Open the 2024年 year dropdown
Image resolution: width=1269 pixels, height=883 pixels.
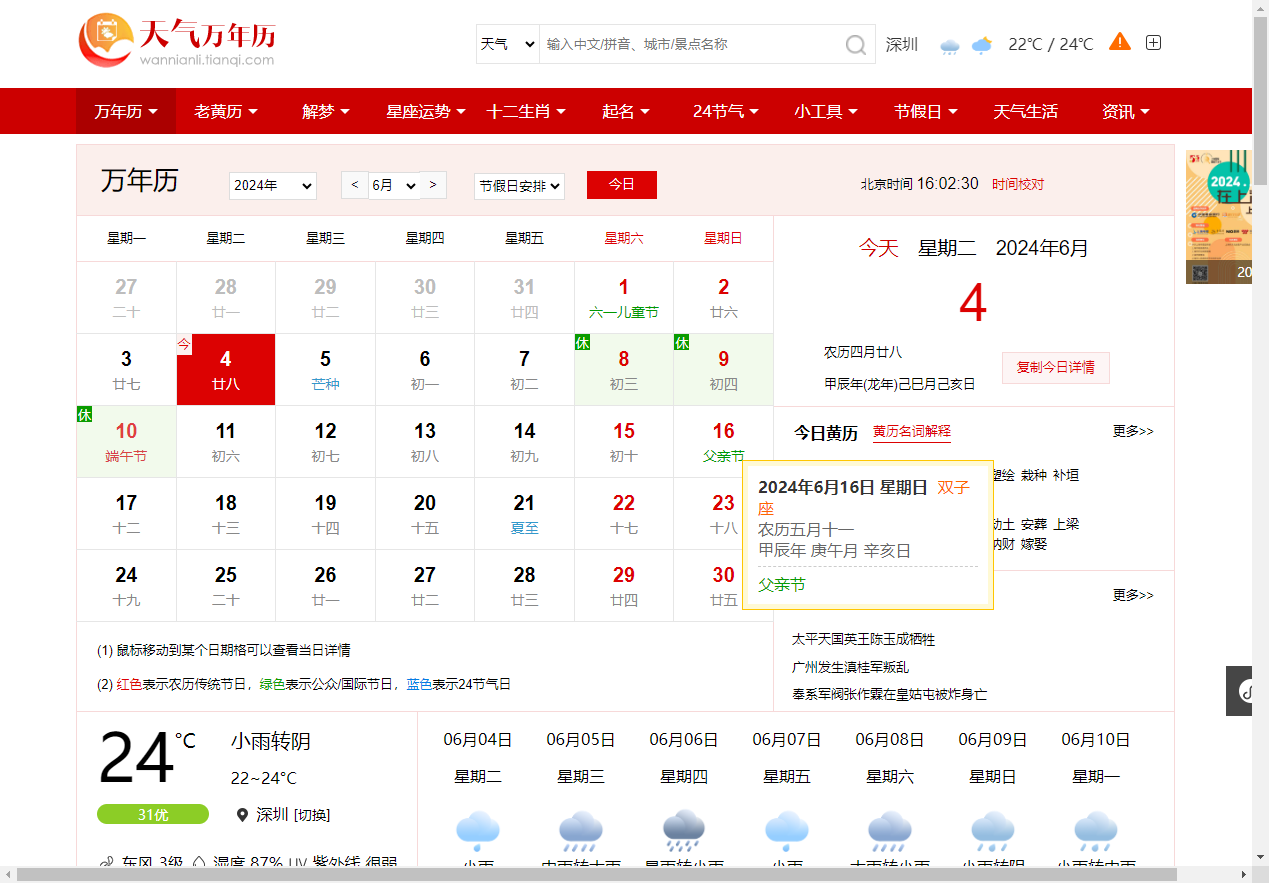[272, 186]
